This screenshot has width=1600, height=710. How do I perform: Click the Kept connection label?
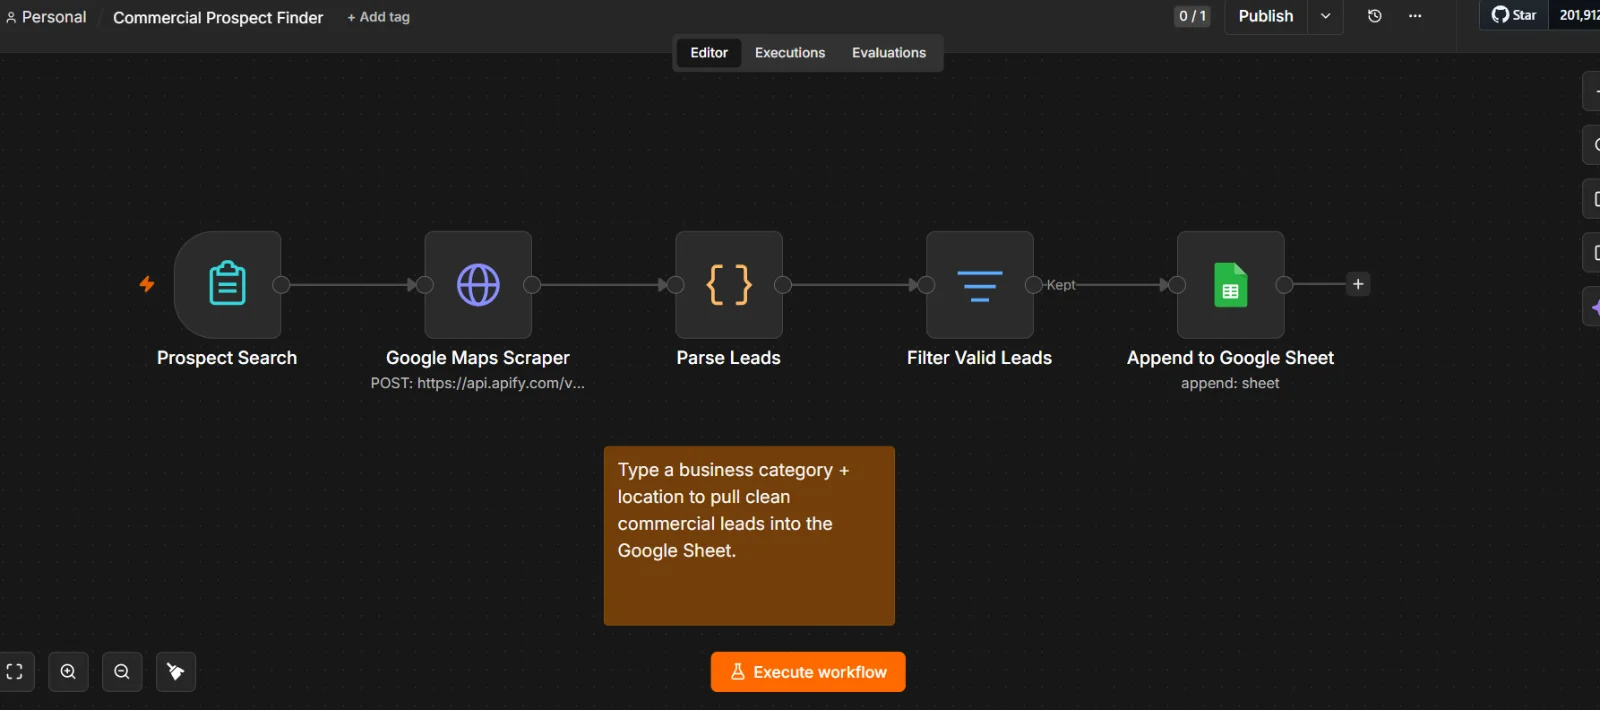click(x=1061, y=285)
